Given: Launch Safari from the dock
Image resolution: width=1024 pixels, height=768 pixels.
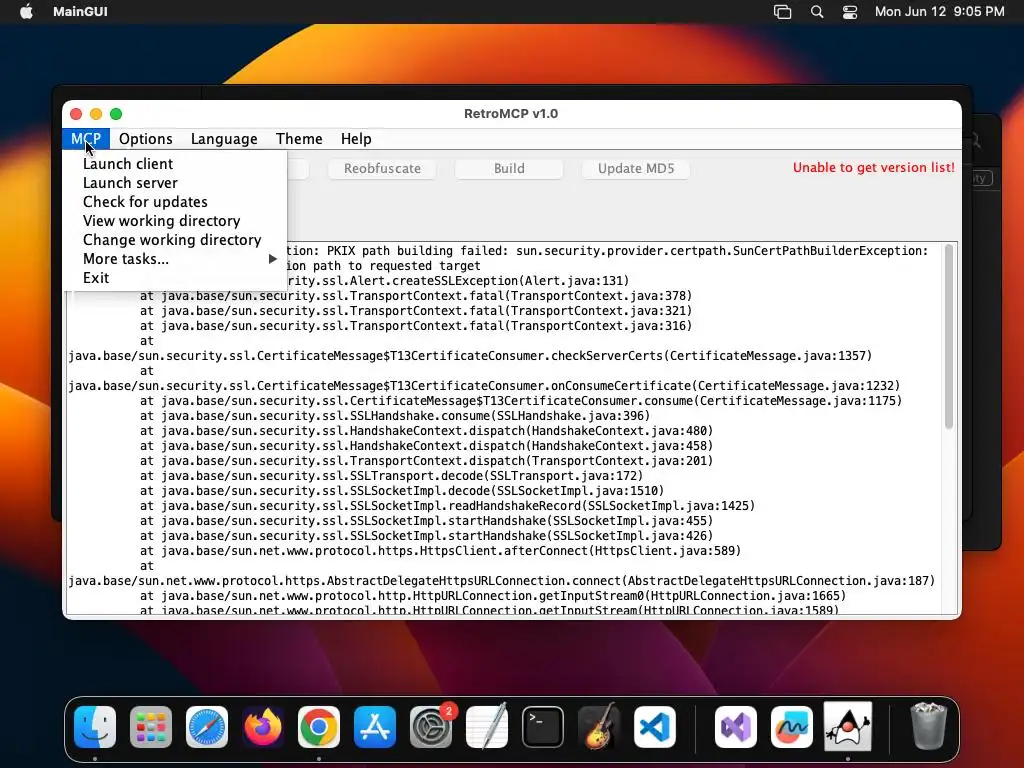Looking at the screenshot, I should [x=207, y=726].
